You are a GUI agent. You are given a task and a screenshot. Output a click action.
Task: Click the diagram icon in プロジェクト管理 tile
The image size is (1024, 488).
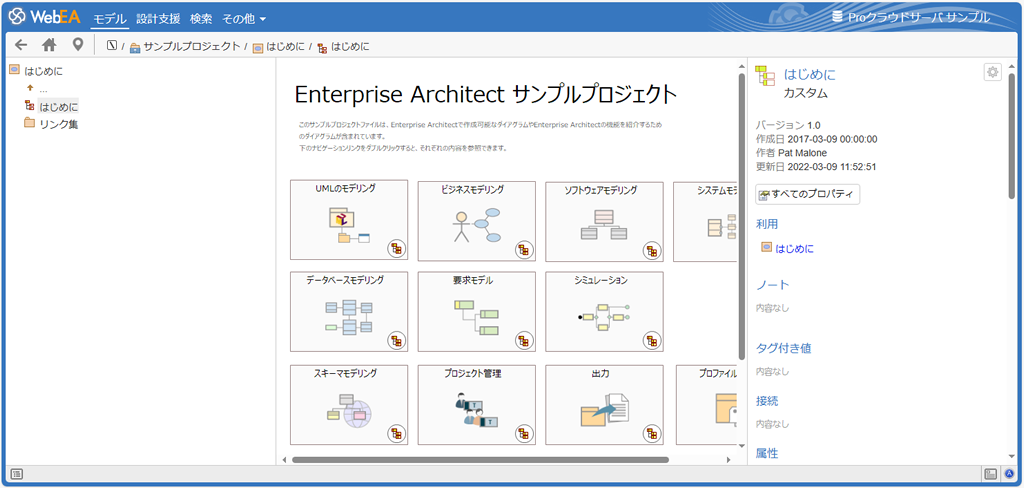click(524, 432)
